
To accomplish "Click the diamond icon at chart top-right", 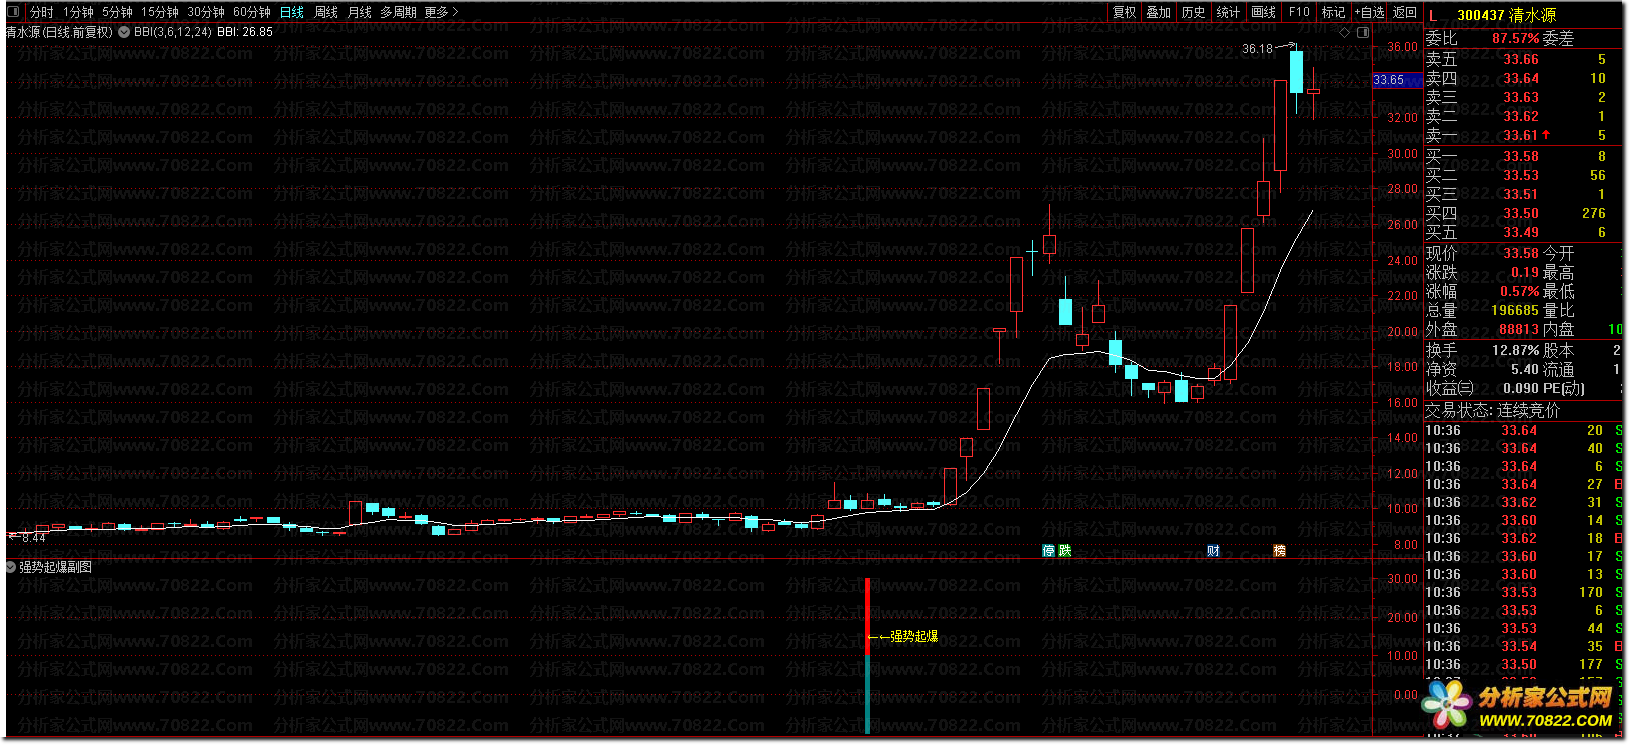I will pyautogui.click(x=1345, y=33).
